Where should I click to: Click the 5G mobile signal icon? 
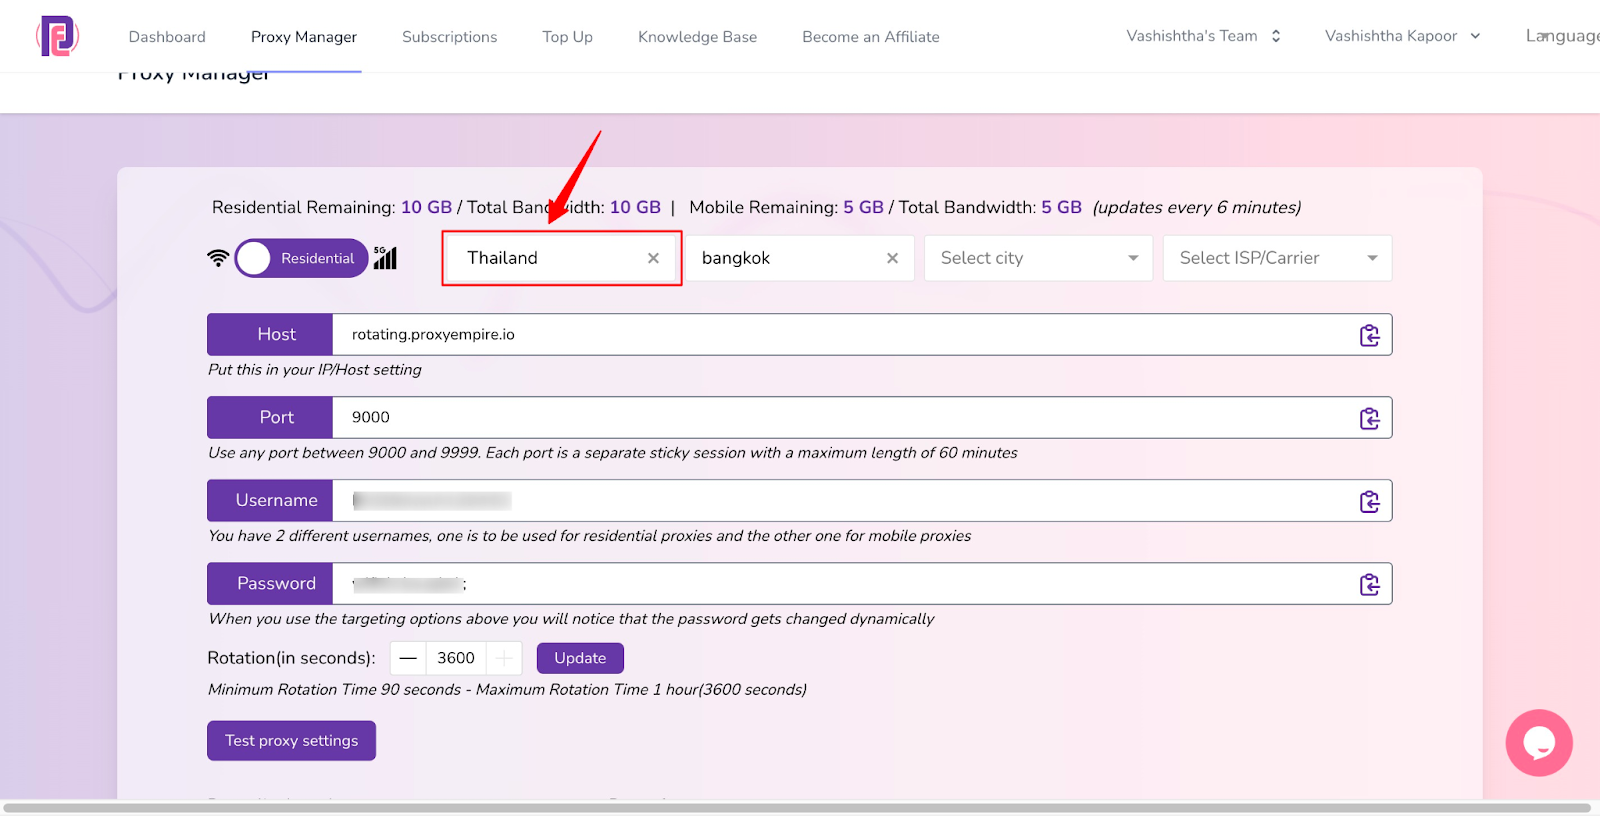click(385, 258)
